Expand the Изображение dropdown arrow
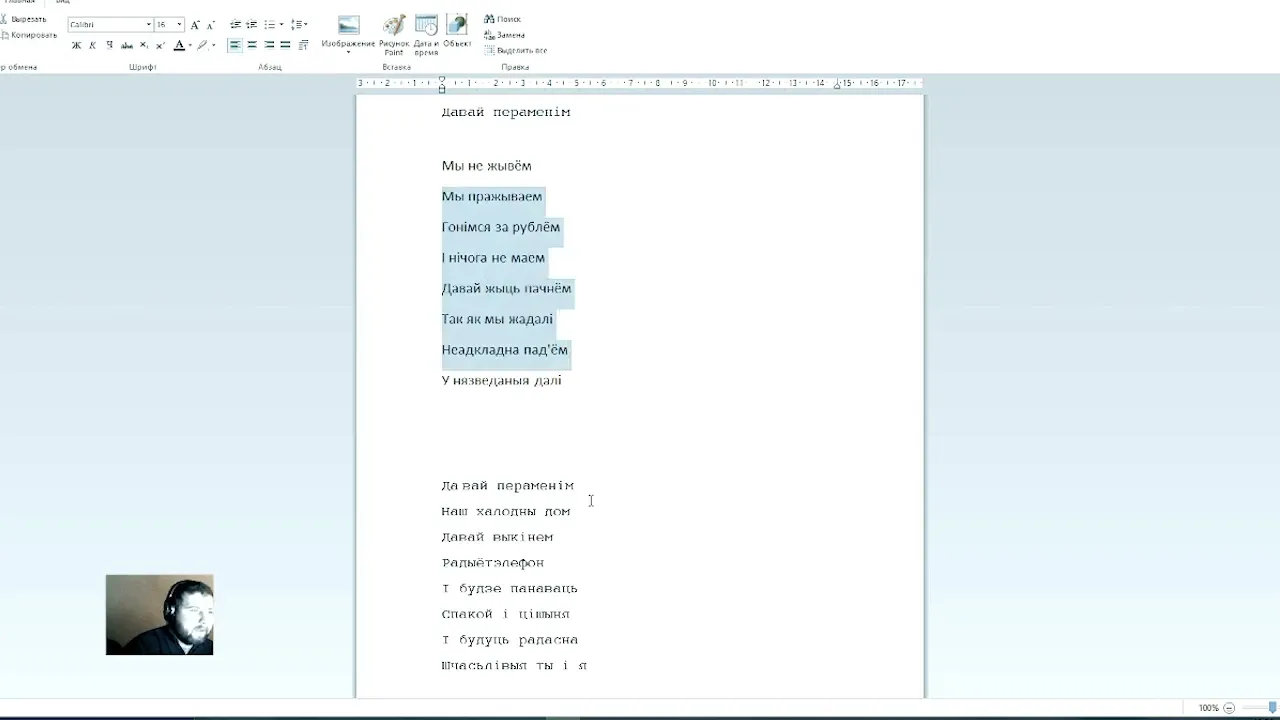The image size is (1280, 720). 348,51
